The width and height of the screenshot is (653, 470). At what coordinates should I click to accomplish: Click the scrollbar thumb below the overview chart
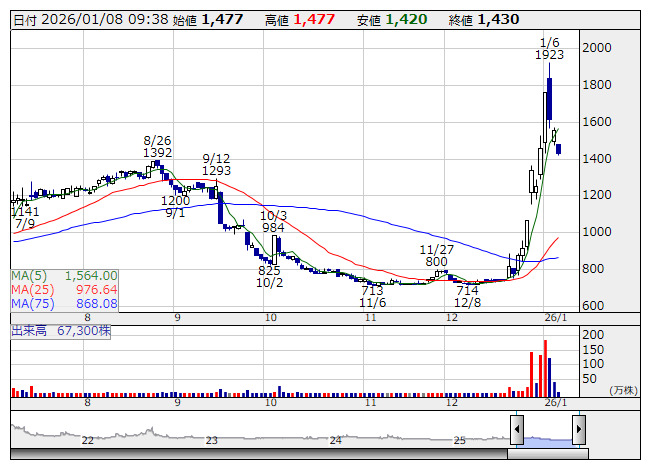tap(546, 454)
